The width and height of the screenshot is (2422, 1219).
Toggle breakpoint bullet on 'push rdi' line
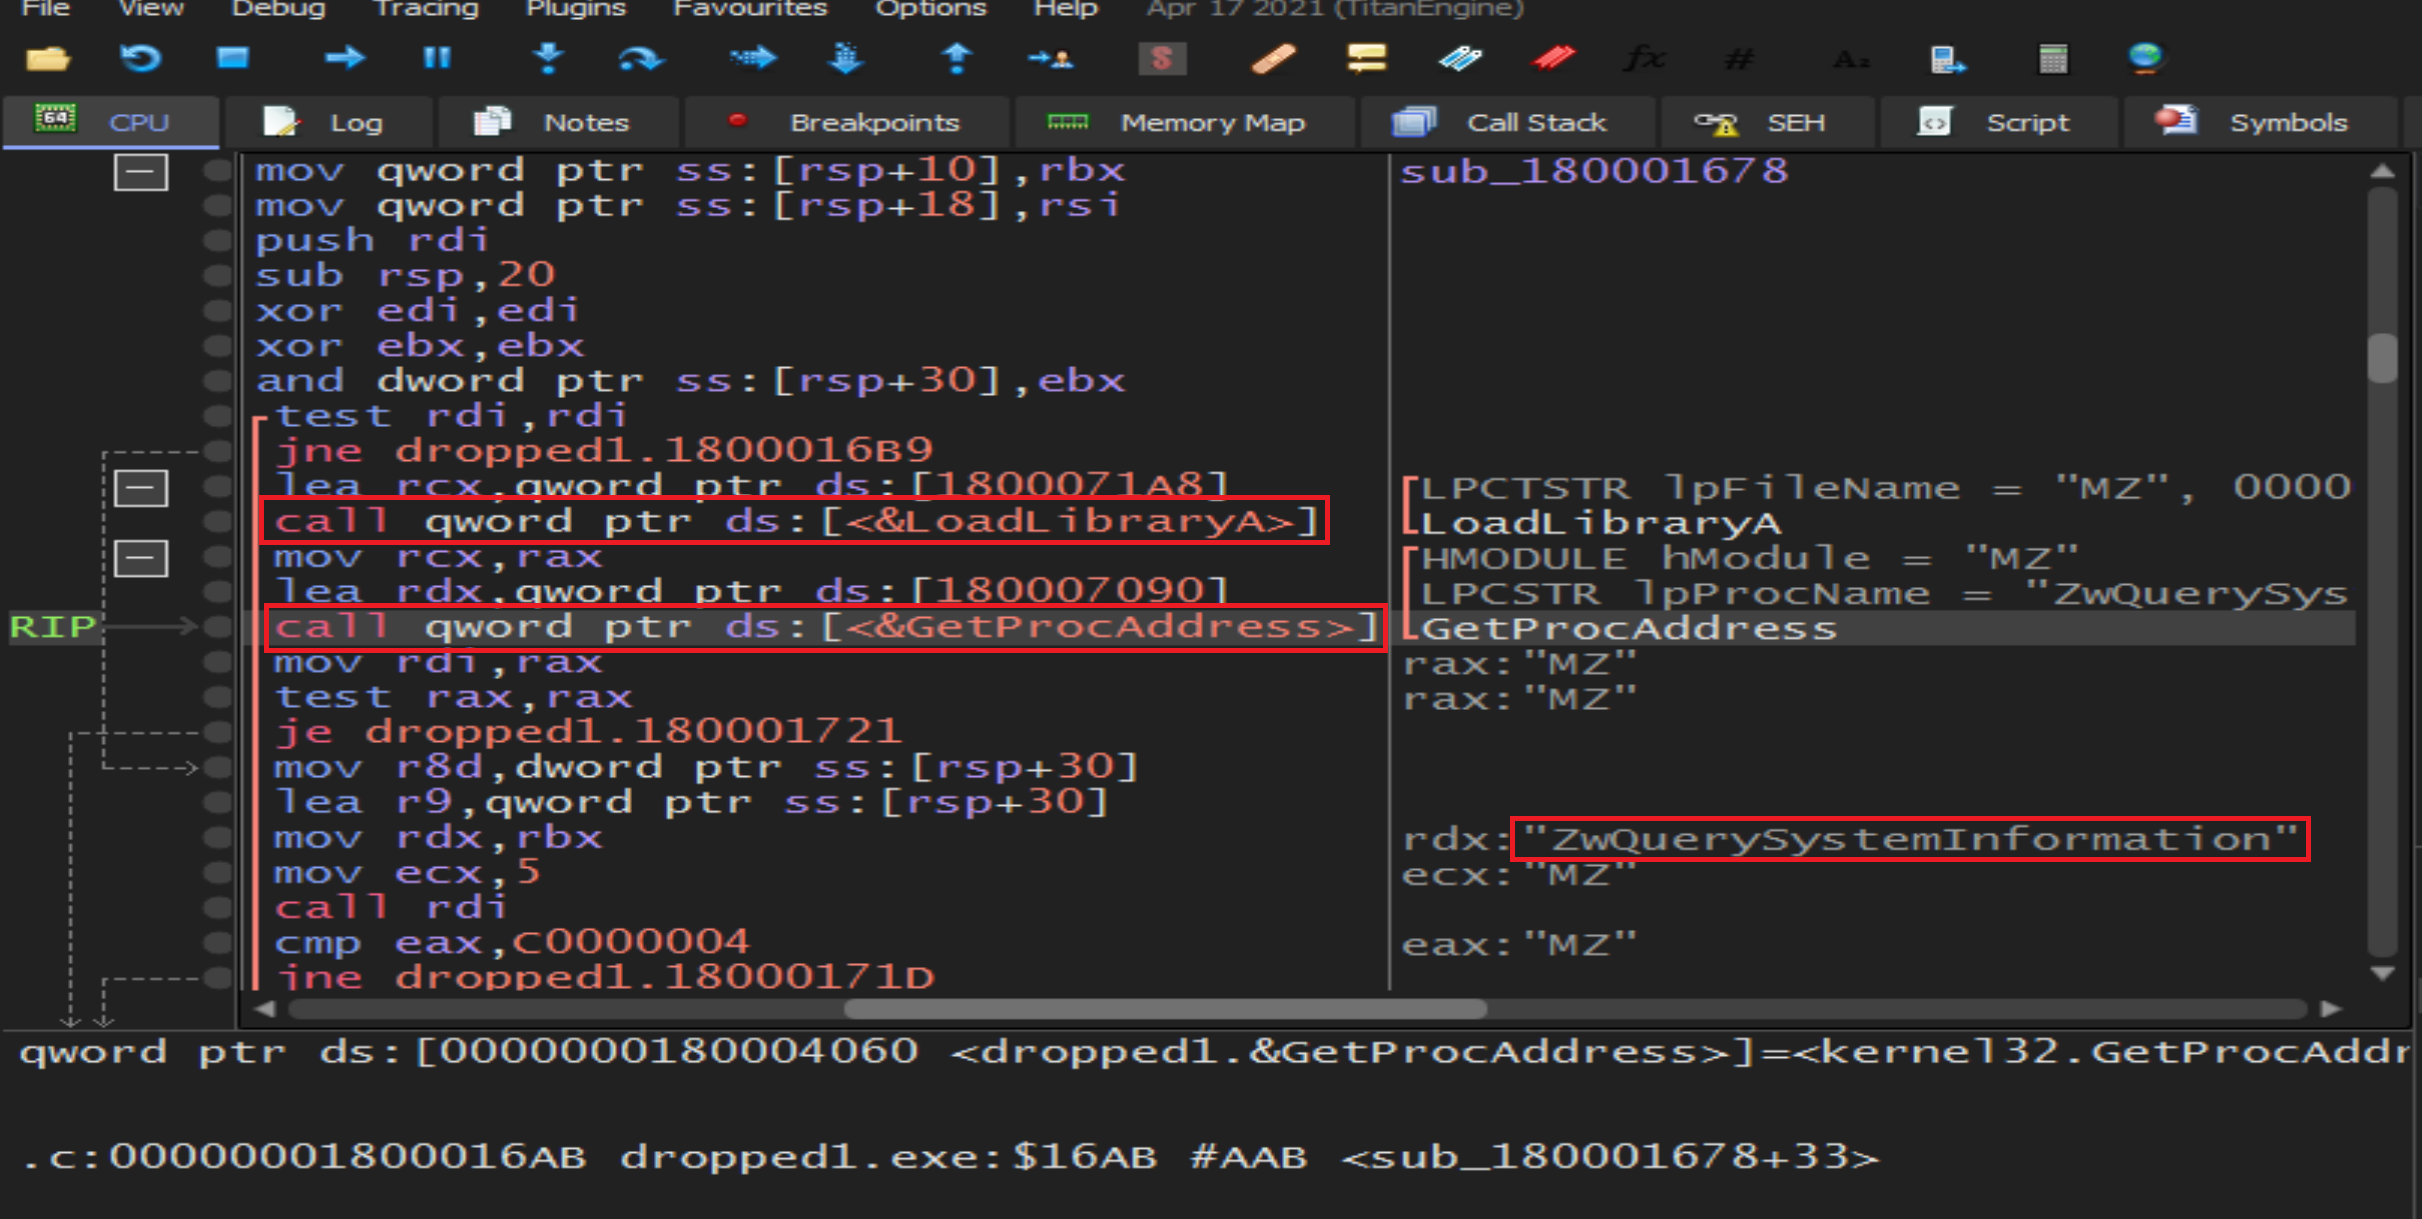pyautogui.click(x=217, y=240)
